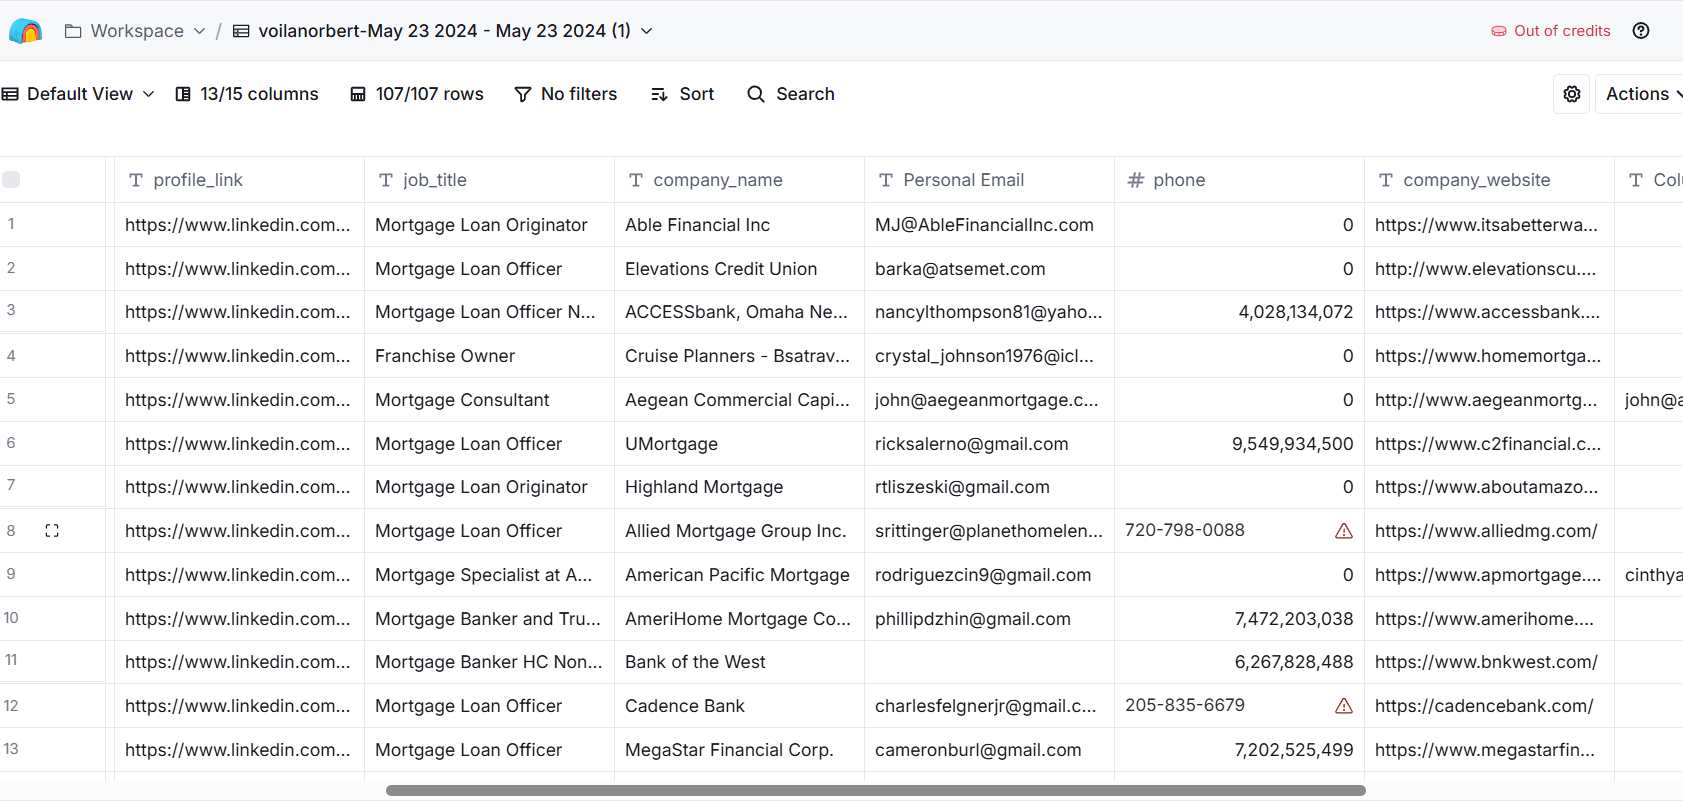This screenshot has width=1683, height=809.
Task: Click the rainbow app logo icon
Action: [25, 31]
